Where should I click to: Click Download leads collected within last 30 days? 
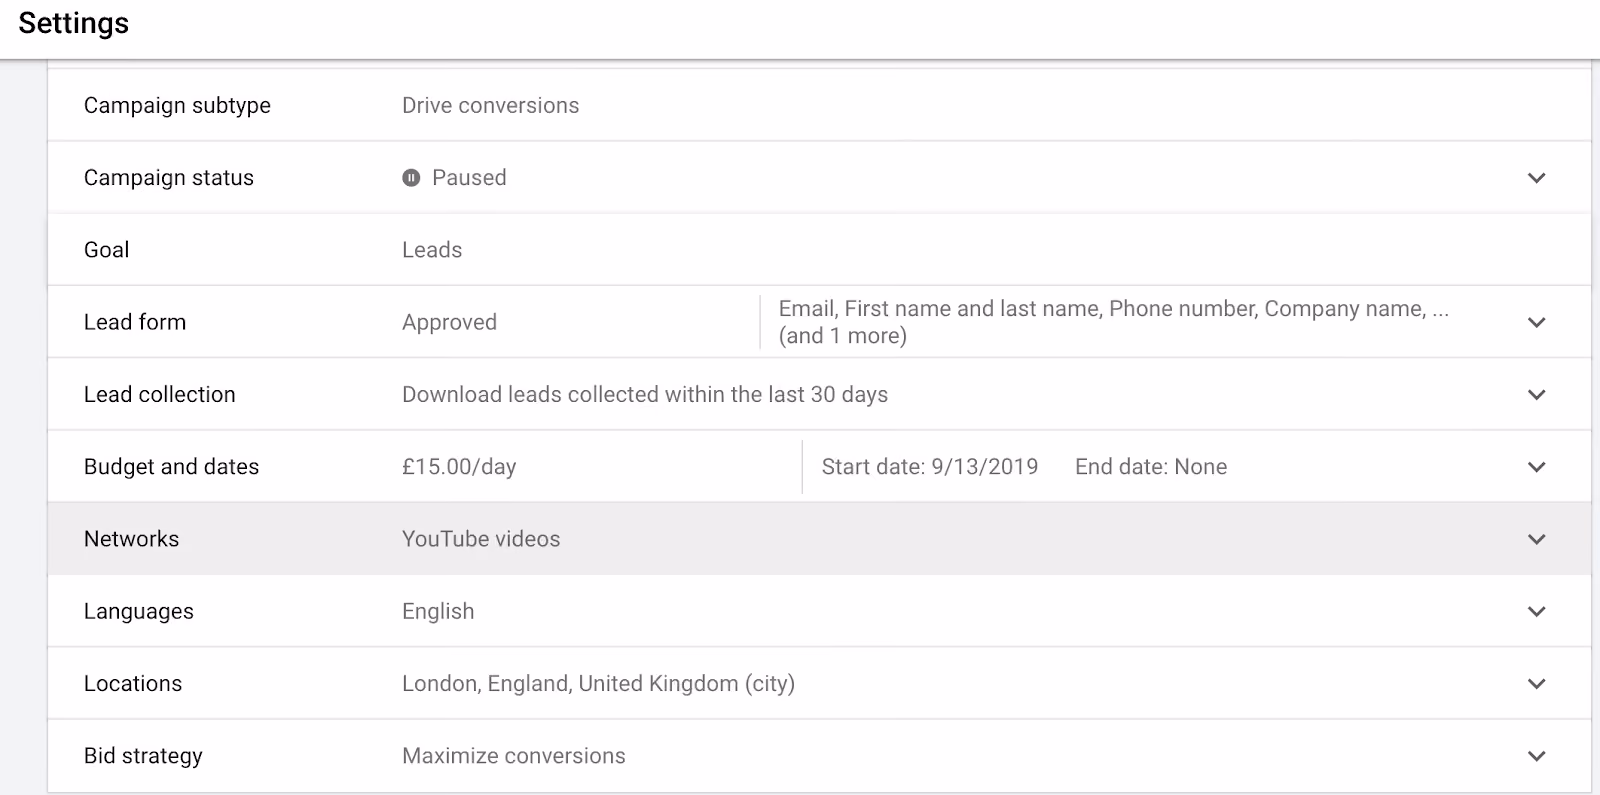tap(645, 395)
